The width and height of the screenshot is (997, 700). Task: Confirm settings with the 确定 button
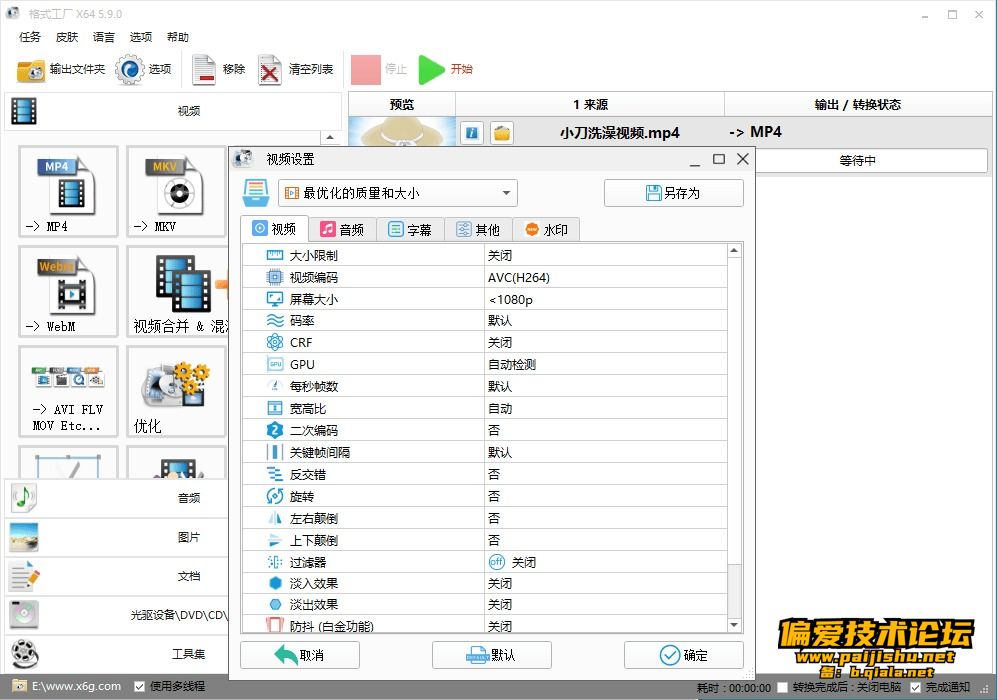[684, 655]
